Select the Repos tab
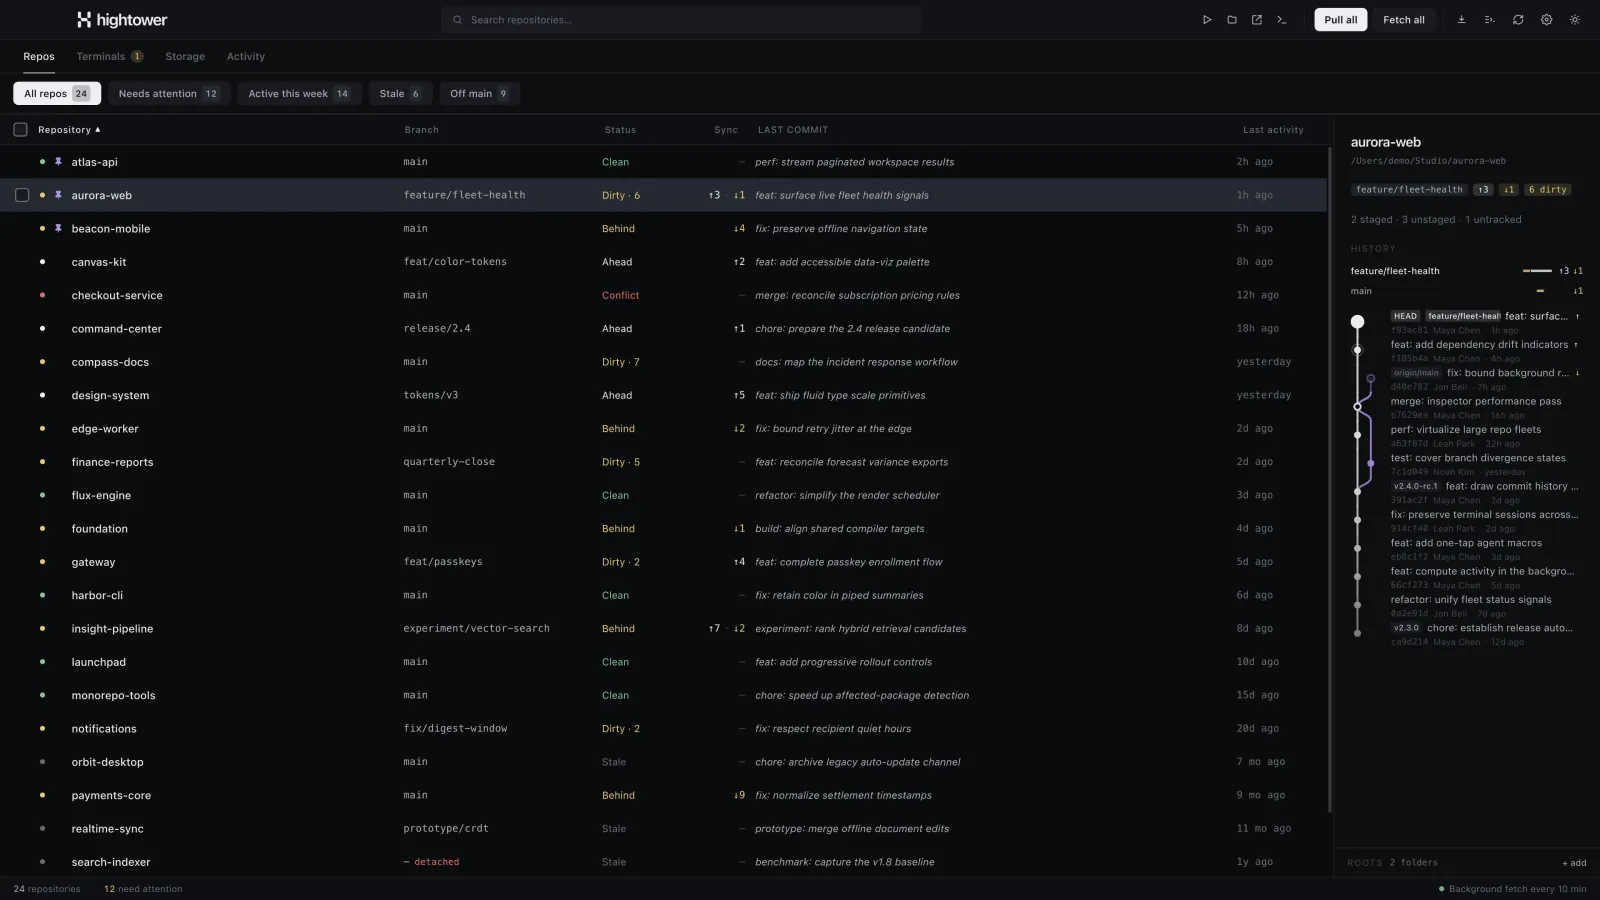 [39, 57]
